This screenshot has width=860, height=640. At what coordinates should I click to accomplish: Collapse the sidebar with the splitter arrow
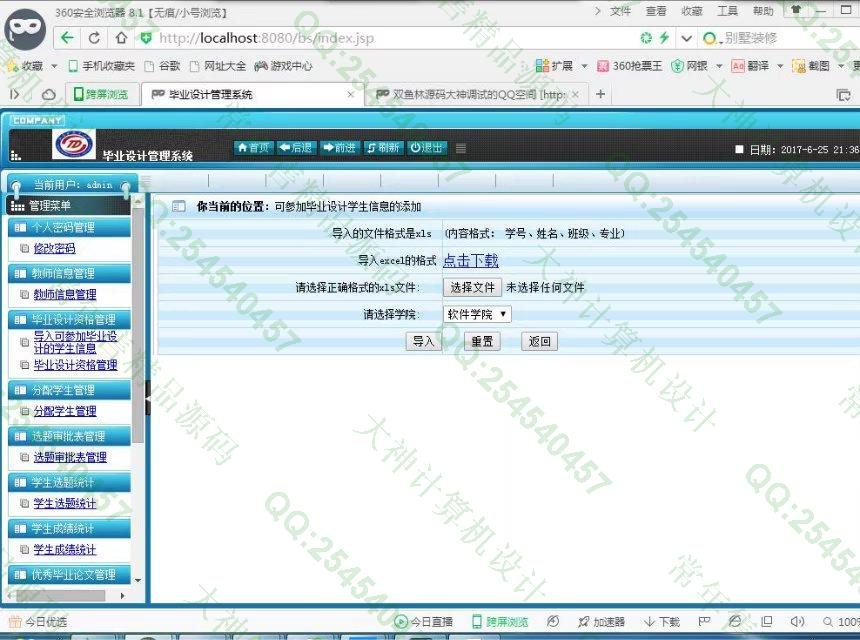(x=148, y=398)
